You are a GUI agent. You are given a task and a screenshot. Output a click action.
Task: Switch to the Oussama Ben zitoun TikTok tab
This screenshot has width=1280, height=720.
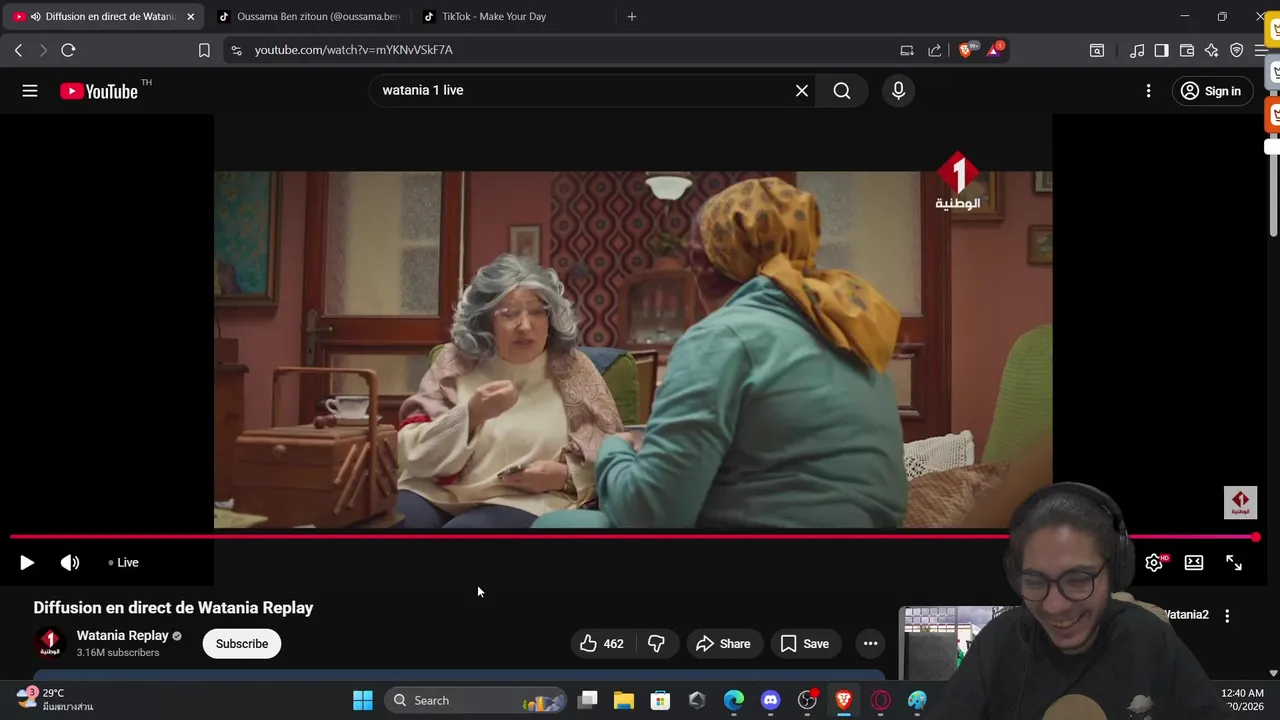tap(309, 17)
